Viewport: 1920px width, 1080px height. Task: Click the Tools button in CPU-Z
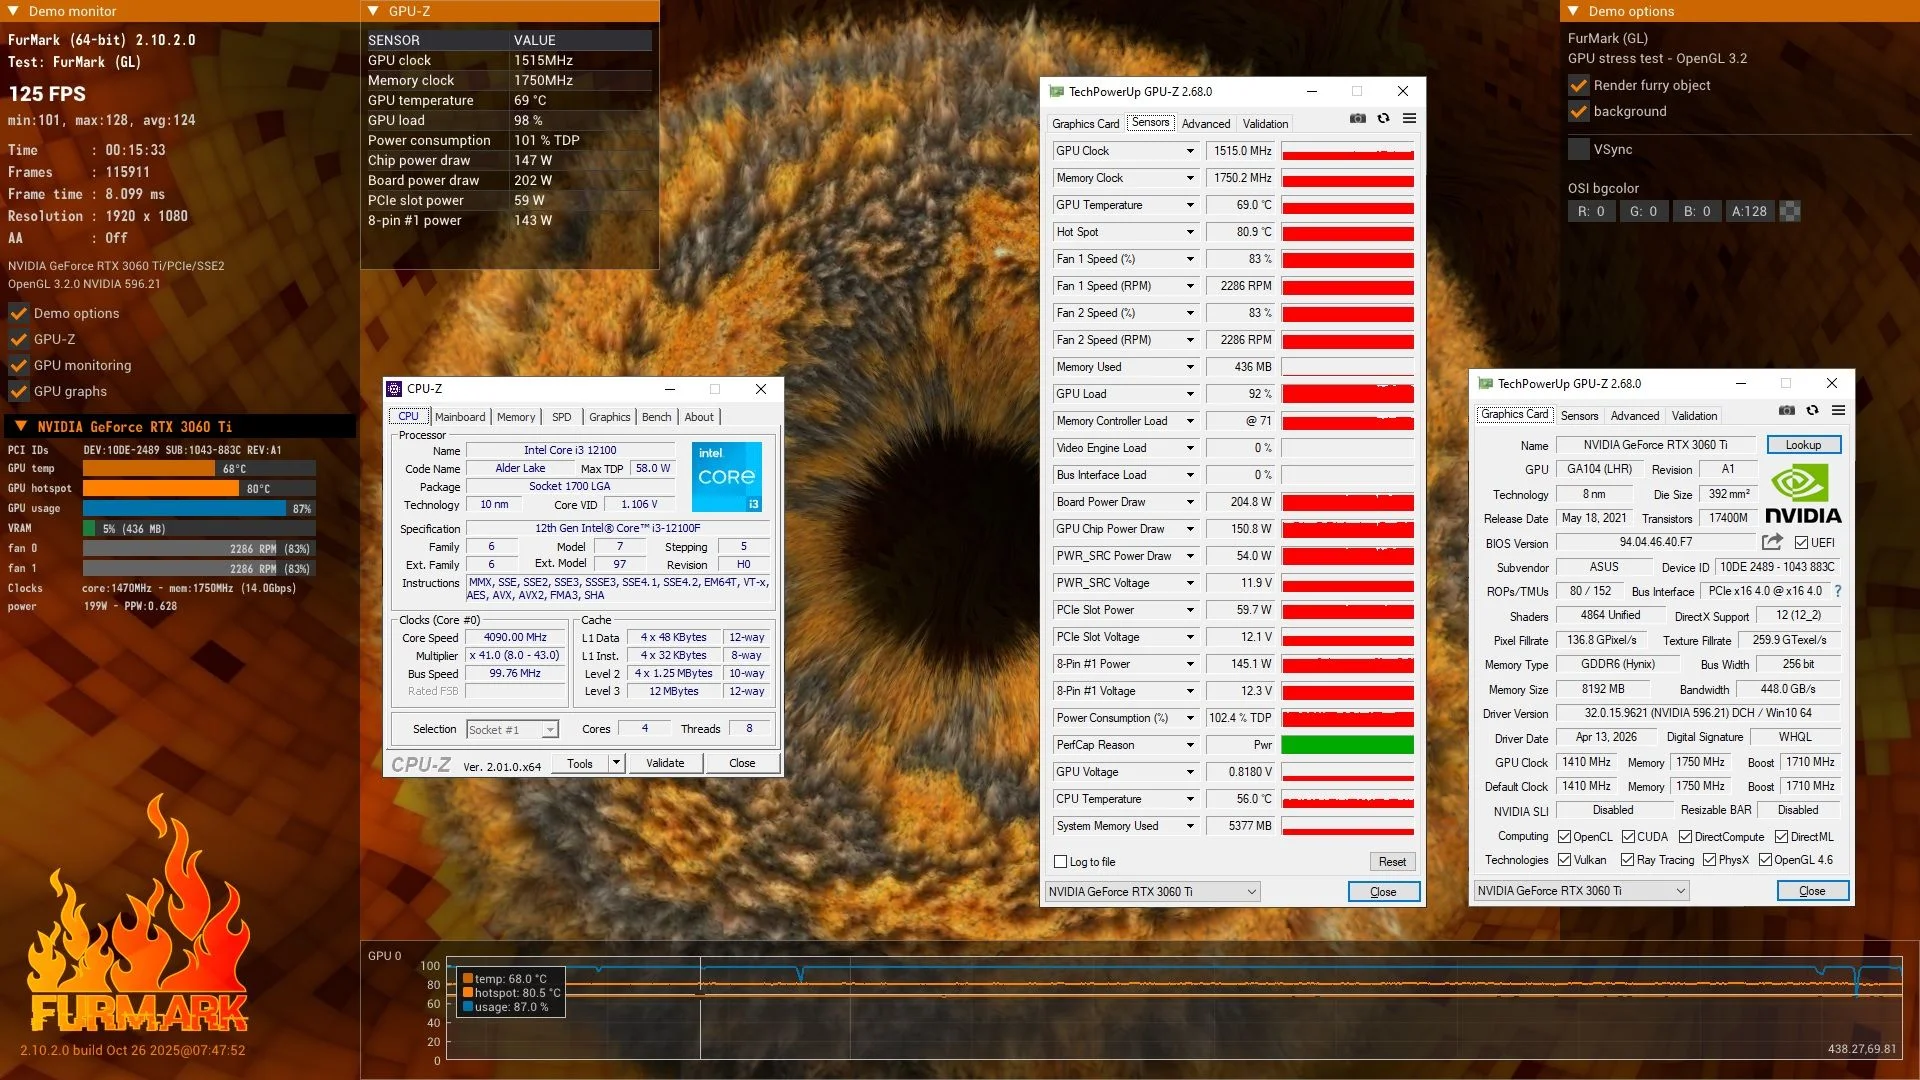tap(580, 763)
